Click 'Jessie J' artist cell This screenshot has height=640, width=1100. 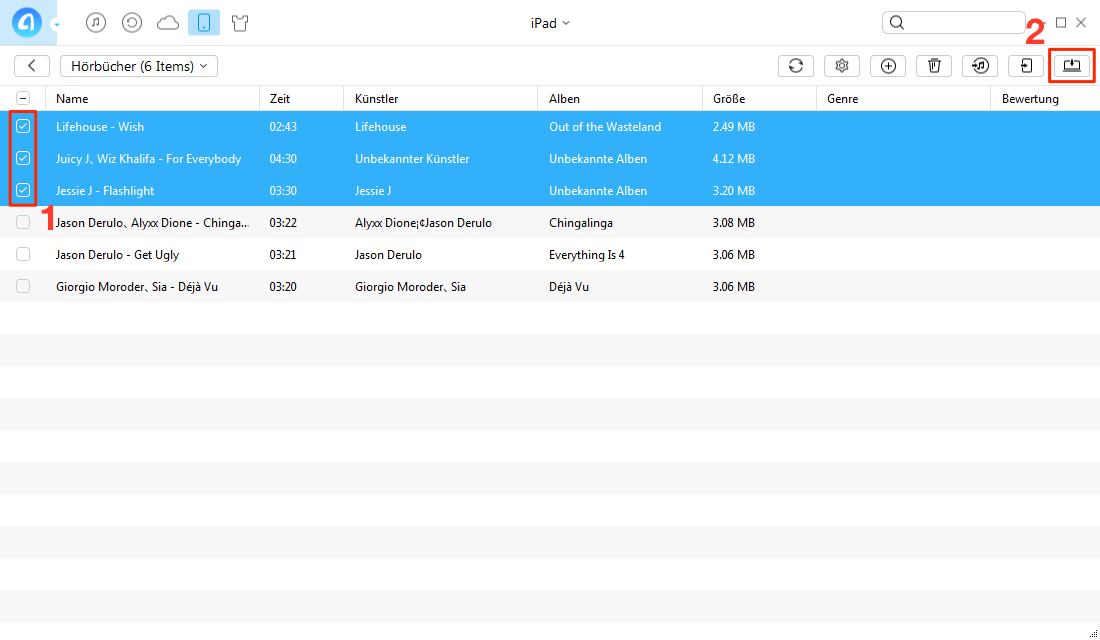pos(373,191)
